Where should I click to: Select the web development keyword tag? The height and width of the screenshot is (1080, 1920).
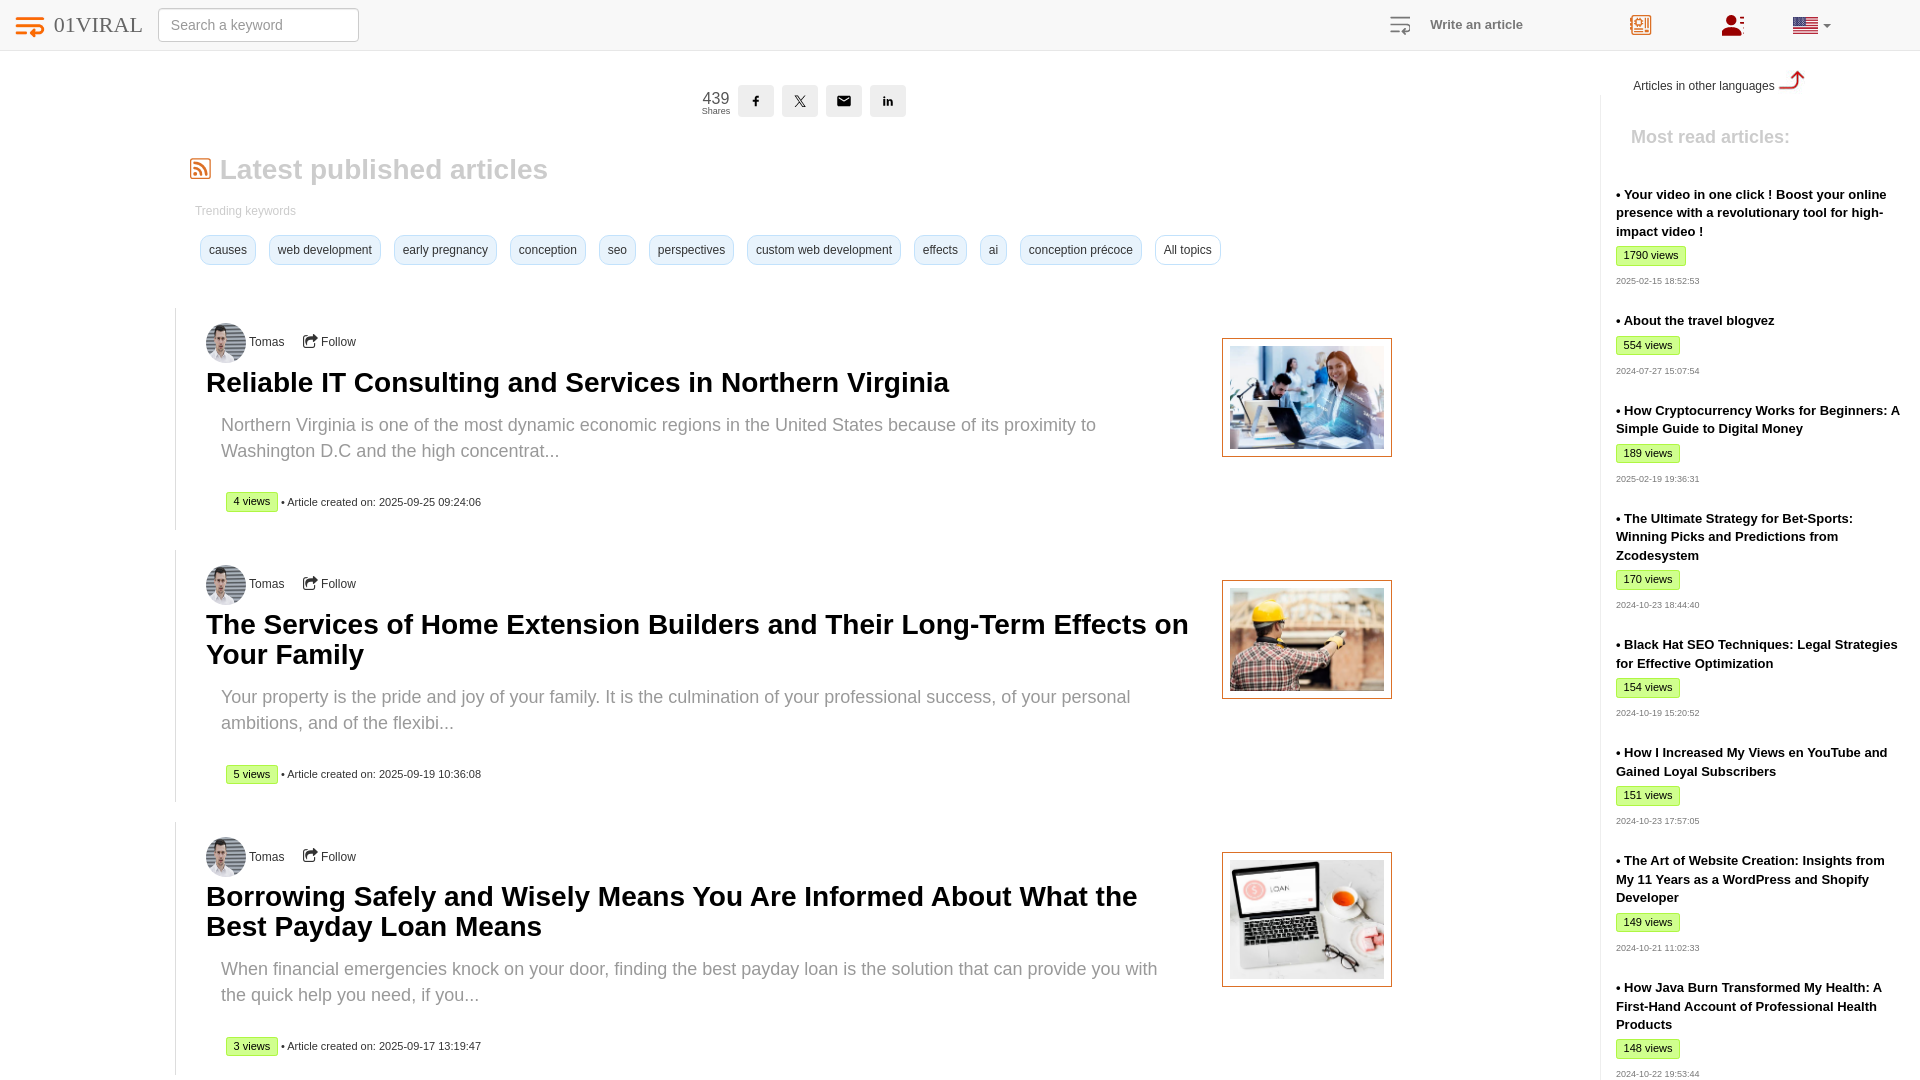(x=324, y=250)
